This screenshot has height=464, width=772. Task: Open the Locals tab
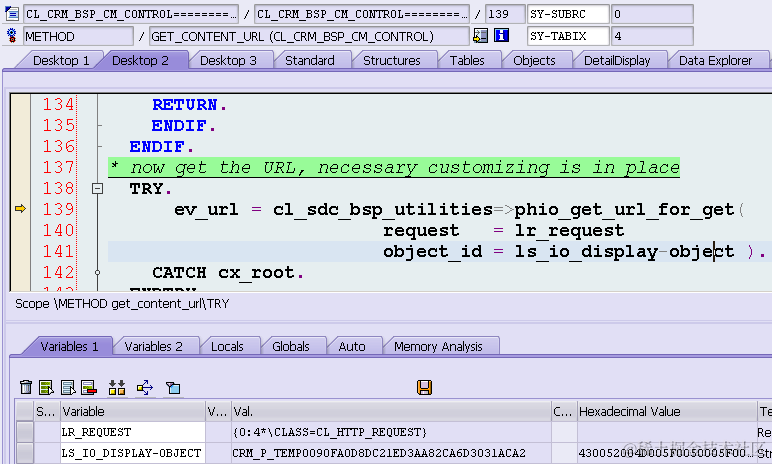click(x=227, y=346)
